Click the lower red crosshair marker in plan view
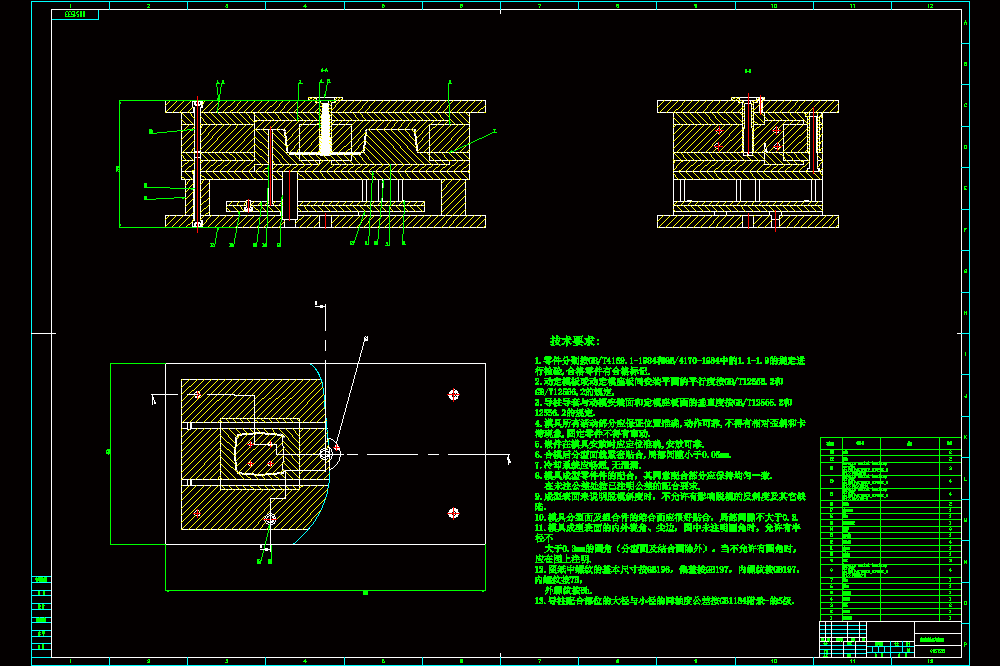Viewport: 1000px width, 666px height. pyautogui.click(x=453, y=514)
